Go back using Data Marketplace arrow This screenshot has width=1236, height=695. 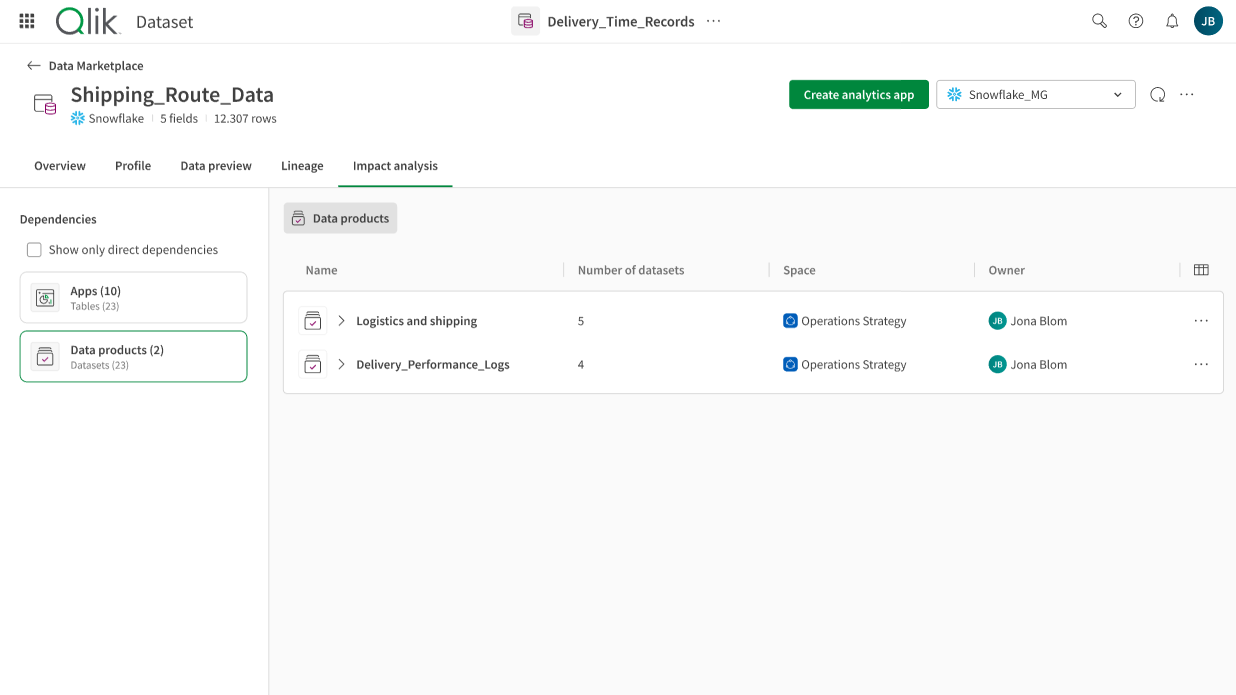pos(34,66)
